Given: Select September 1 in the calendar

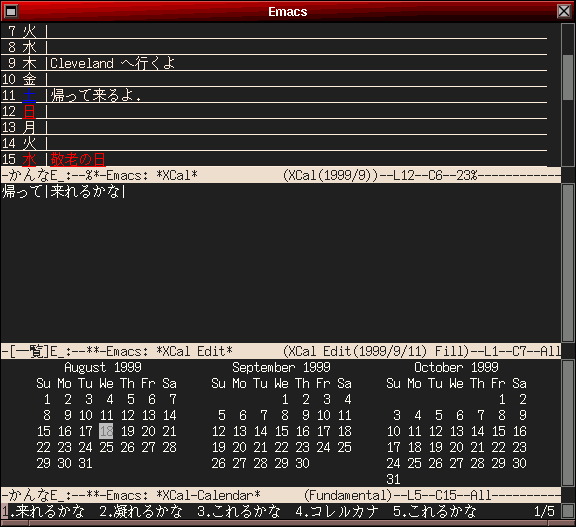Looking at the screenshot, I should pos(285,399).
